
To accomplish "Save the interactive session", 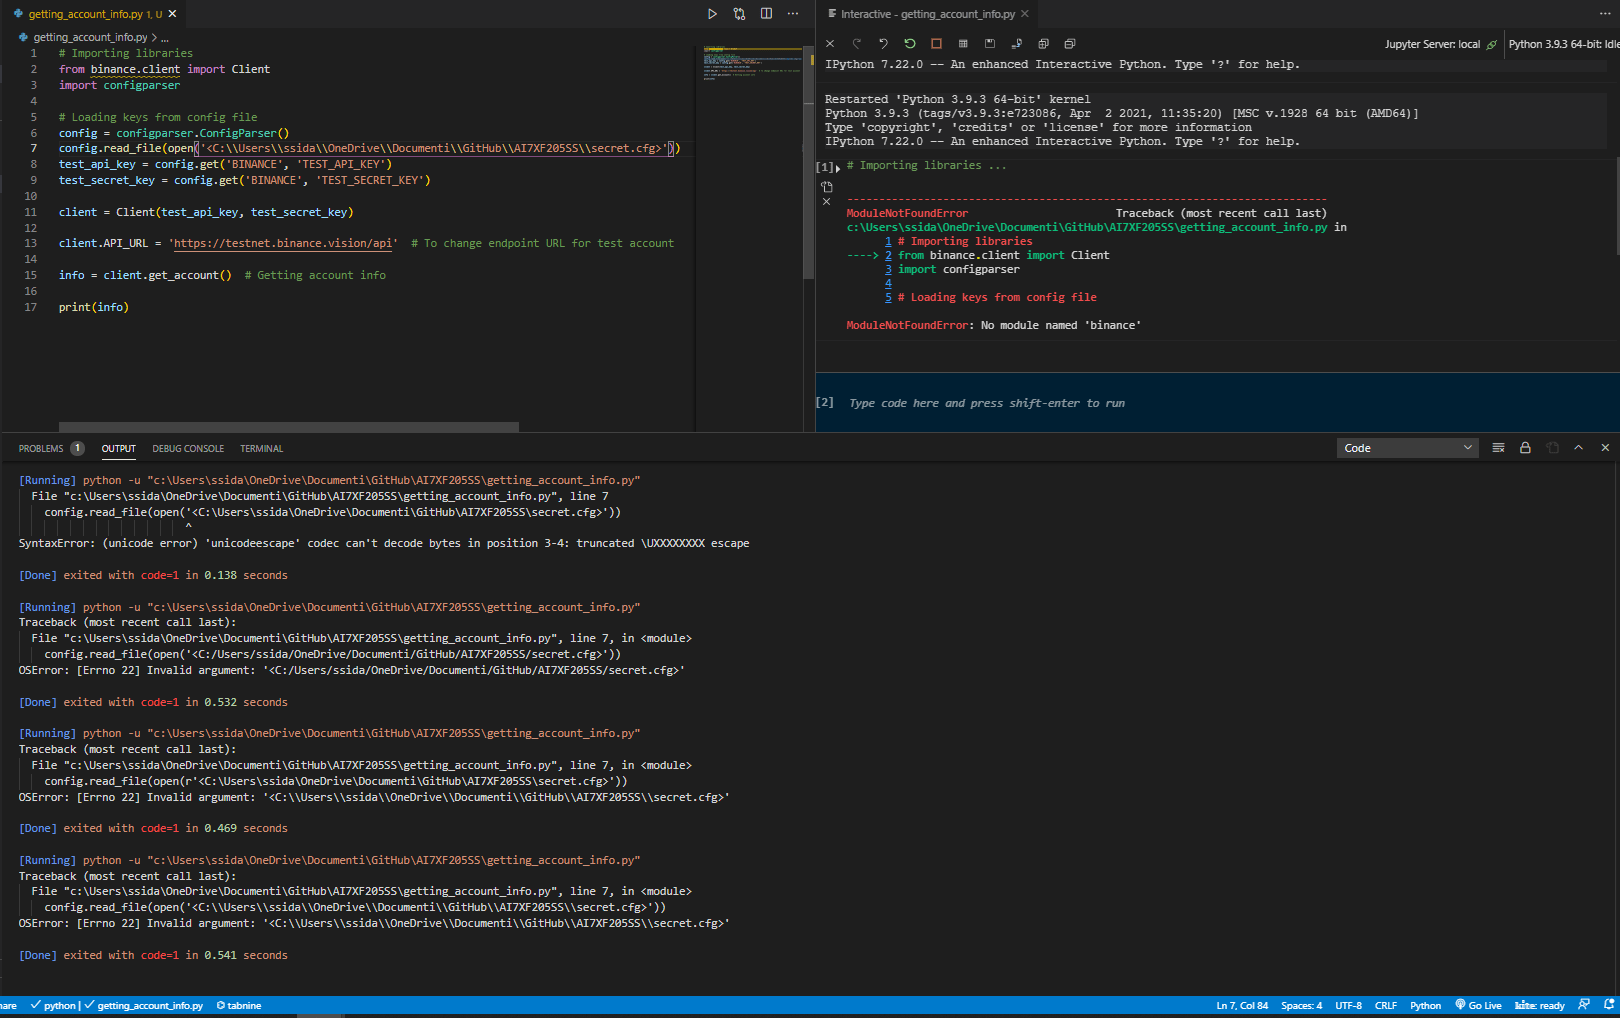I will [990, 44].
